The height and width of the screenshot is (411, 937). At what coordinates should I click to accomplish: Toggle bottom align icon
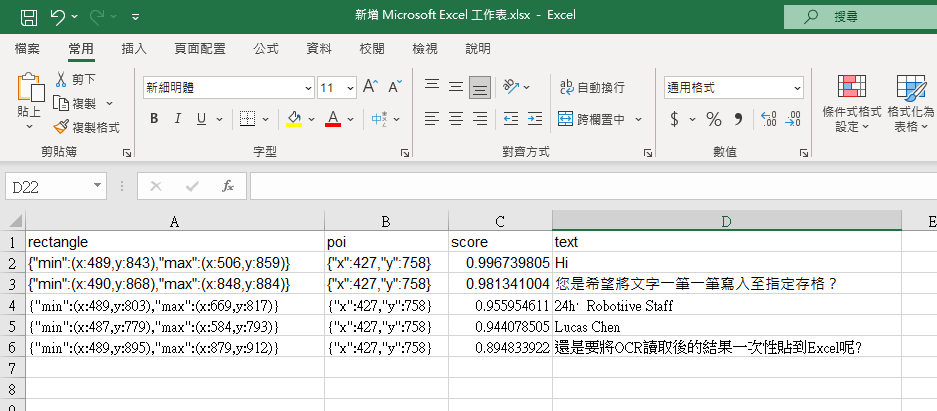click(480, 88)
